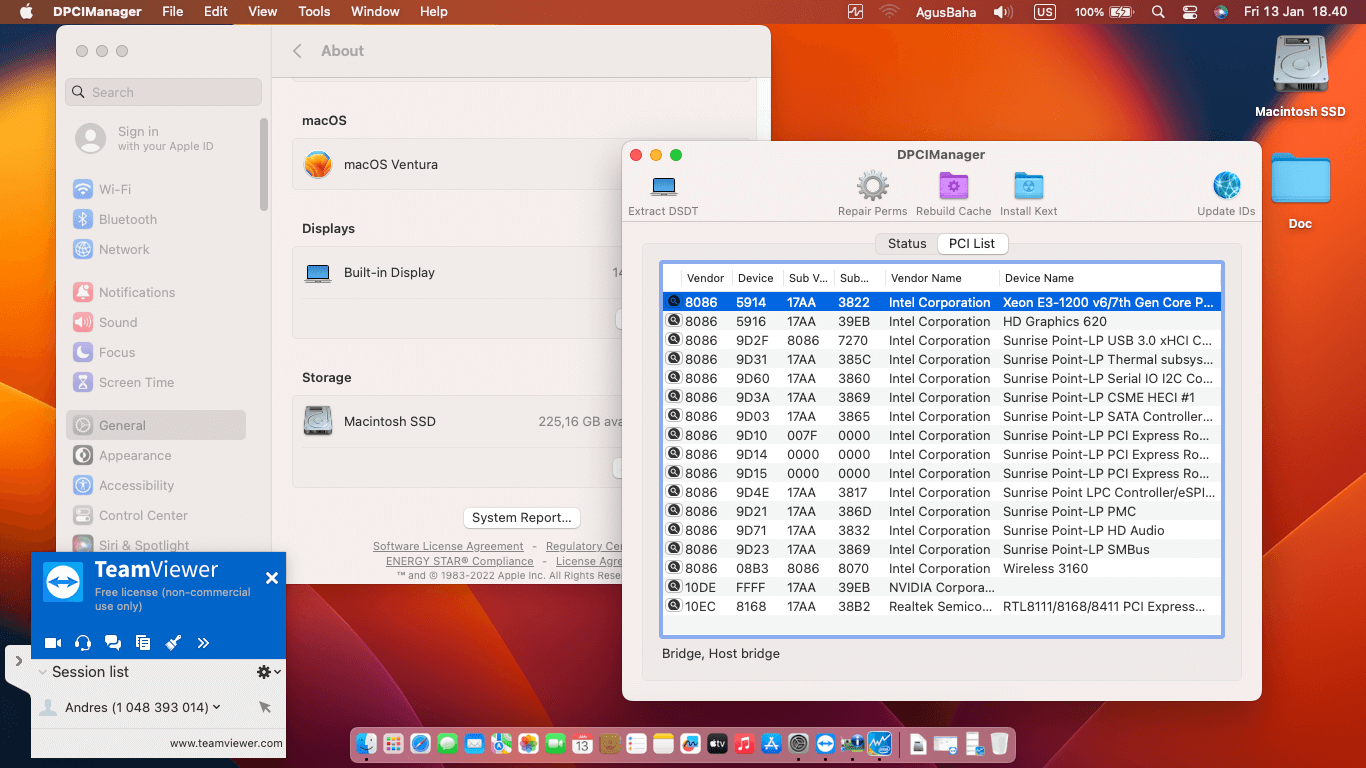The image size is (1366, 768).
Task: Select the Sunrise Point-LP HD Audio row
Action: click(x=941, y=530)
